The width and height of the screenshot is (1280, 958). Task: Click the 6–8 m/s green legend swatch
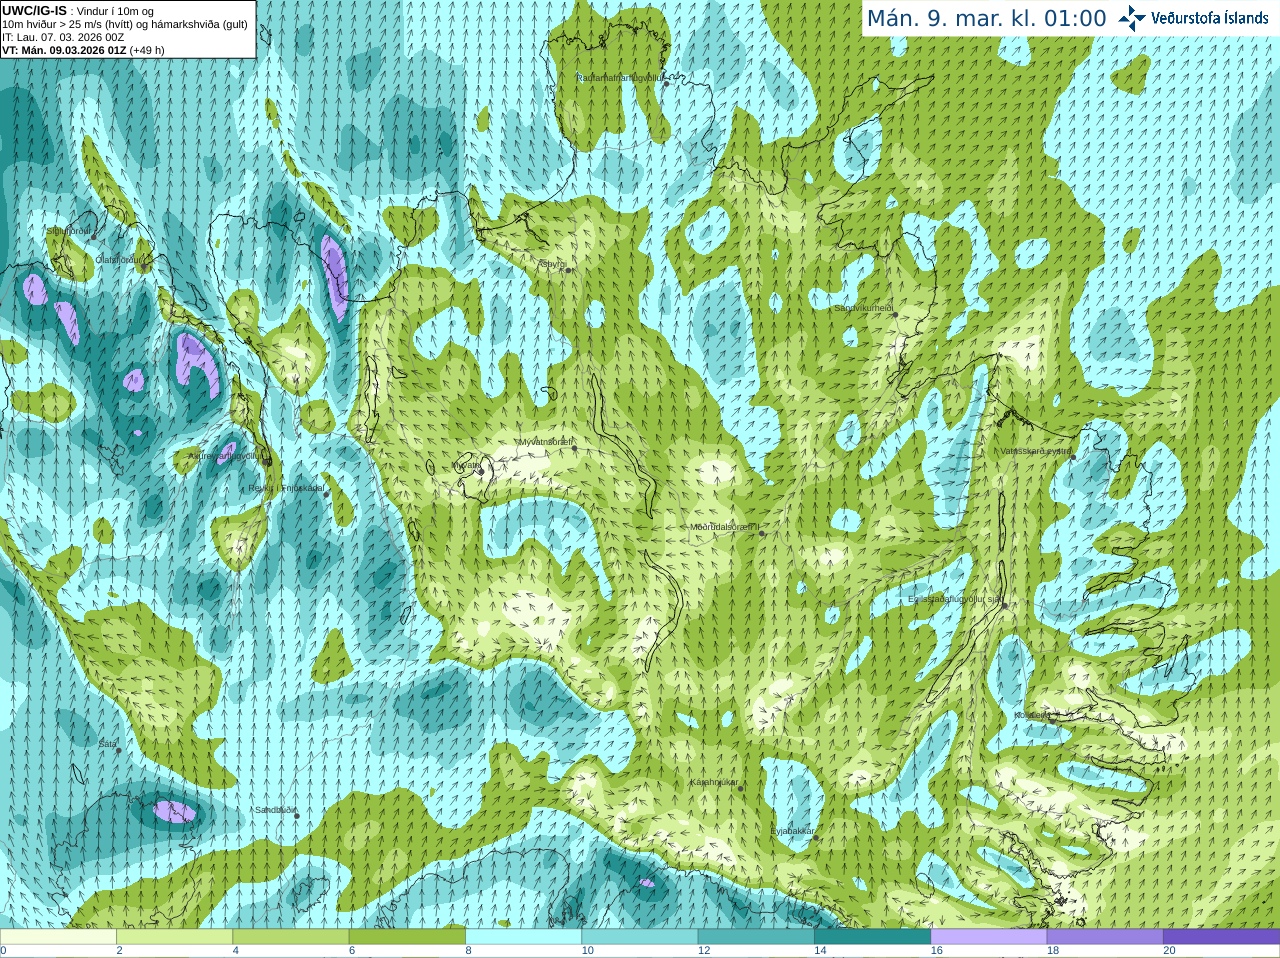click(407, 937)
